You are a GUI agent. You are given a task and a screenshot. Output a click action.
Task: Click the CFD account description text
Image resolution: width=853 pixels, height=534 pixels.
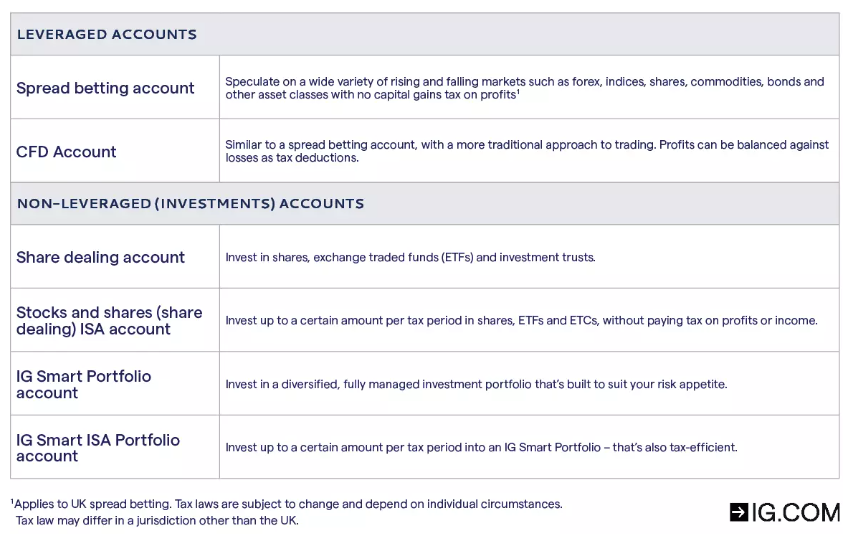[526, 151]
